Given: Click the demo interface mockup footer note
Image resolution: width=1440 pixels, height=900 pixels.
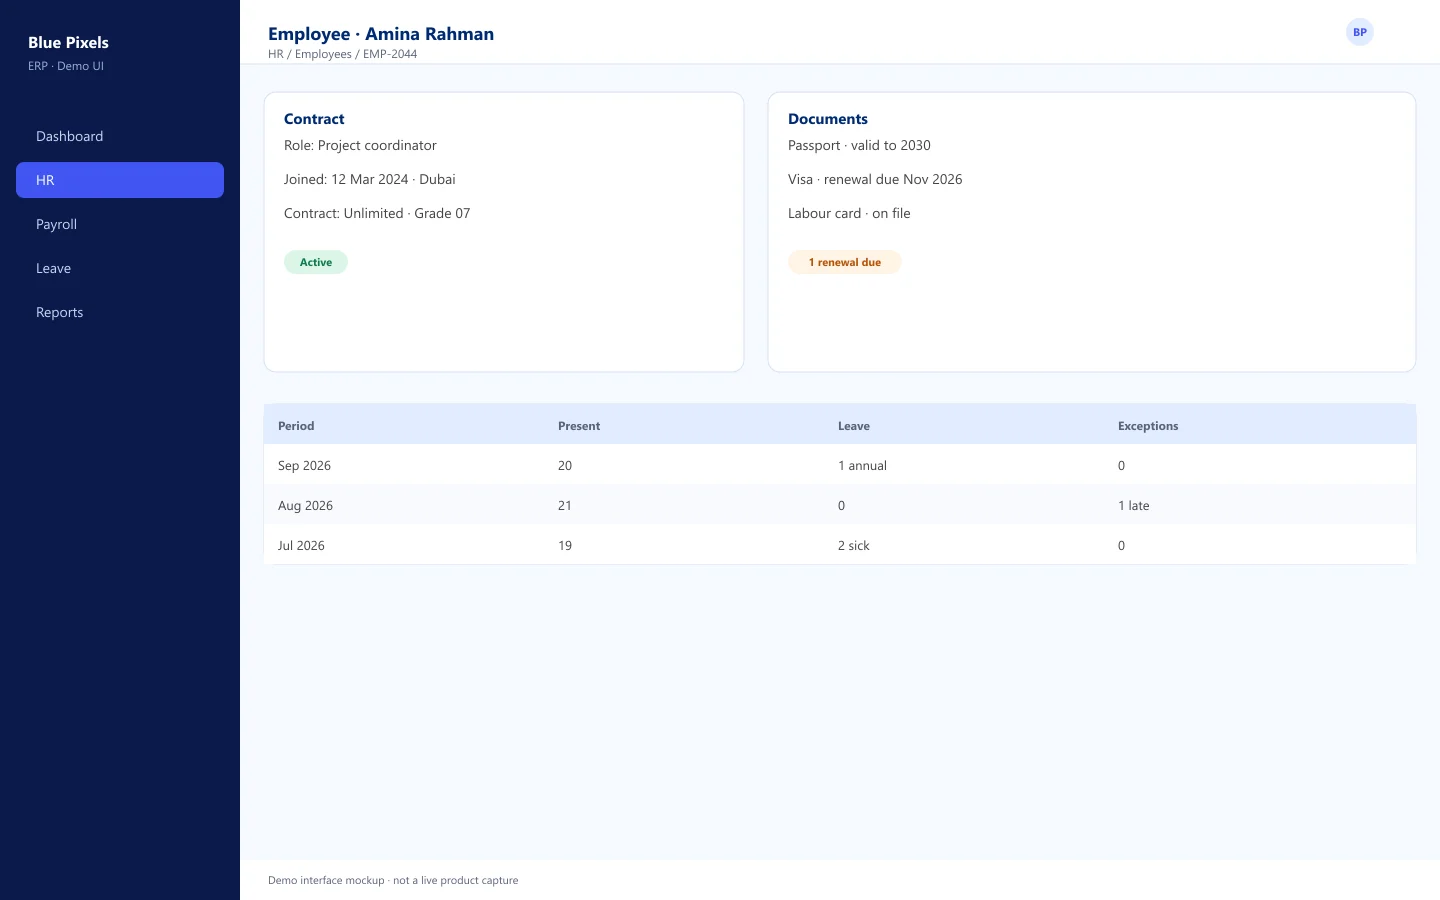Looking at the screenshot, I should click(393, 881).
